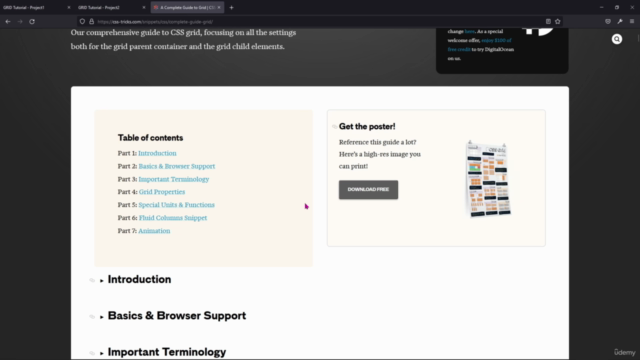Click the grid poster thumbnail image

point(488,179)
